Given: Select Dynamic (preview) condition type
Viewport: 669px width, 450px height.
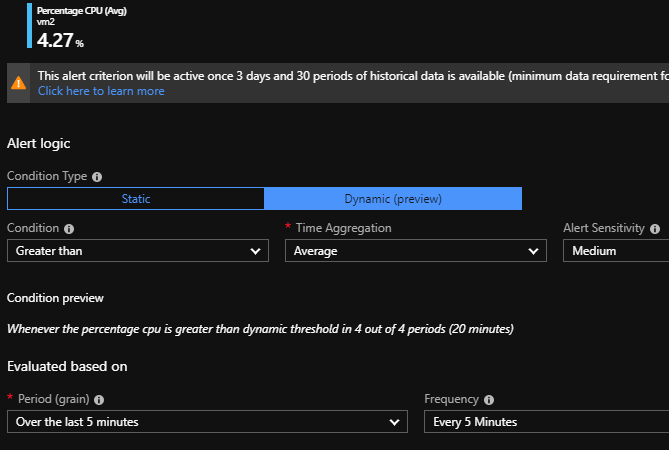Looking at the screenshot, I should (x=392, y=199).
